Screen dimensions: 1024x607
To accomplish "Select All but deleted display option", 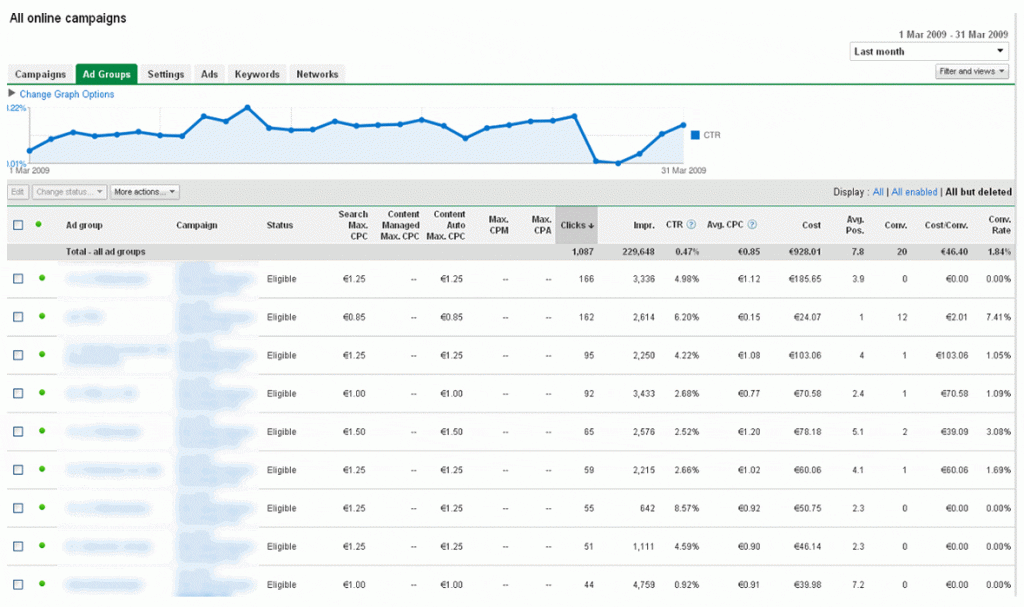I will [978, 192].
